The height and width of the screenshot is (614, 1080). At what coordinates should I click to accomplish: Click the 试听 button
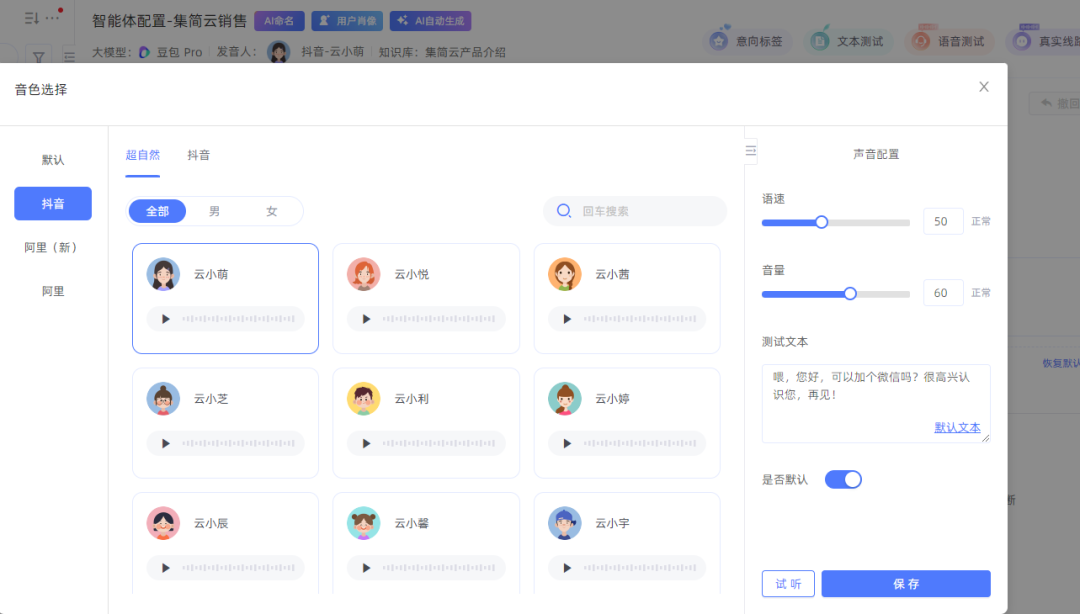(x=788, y=584)
